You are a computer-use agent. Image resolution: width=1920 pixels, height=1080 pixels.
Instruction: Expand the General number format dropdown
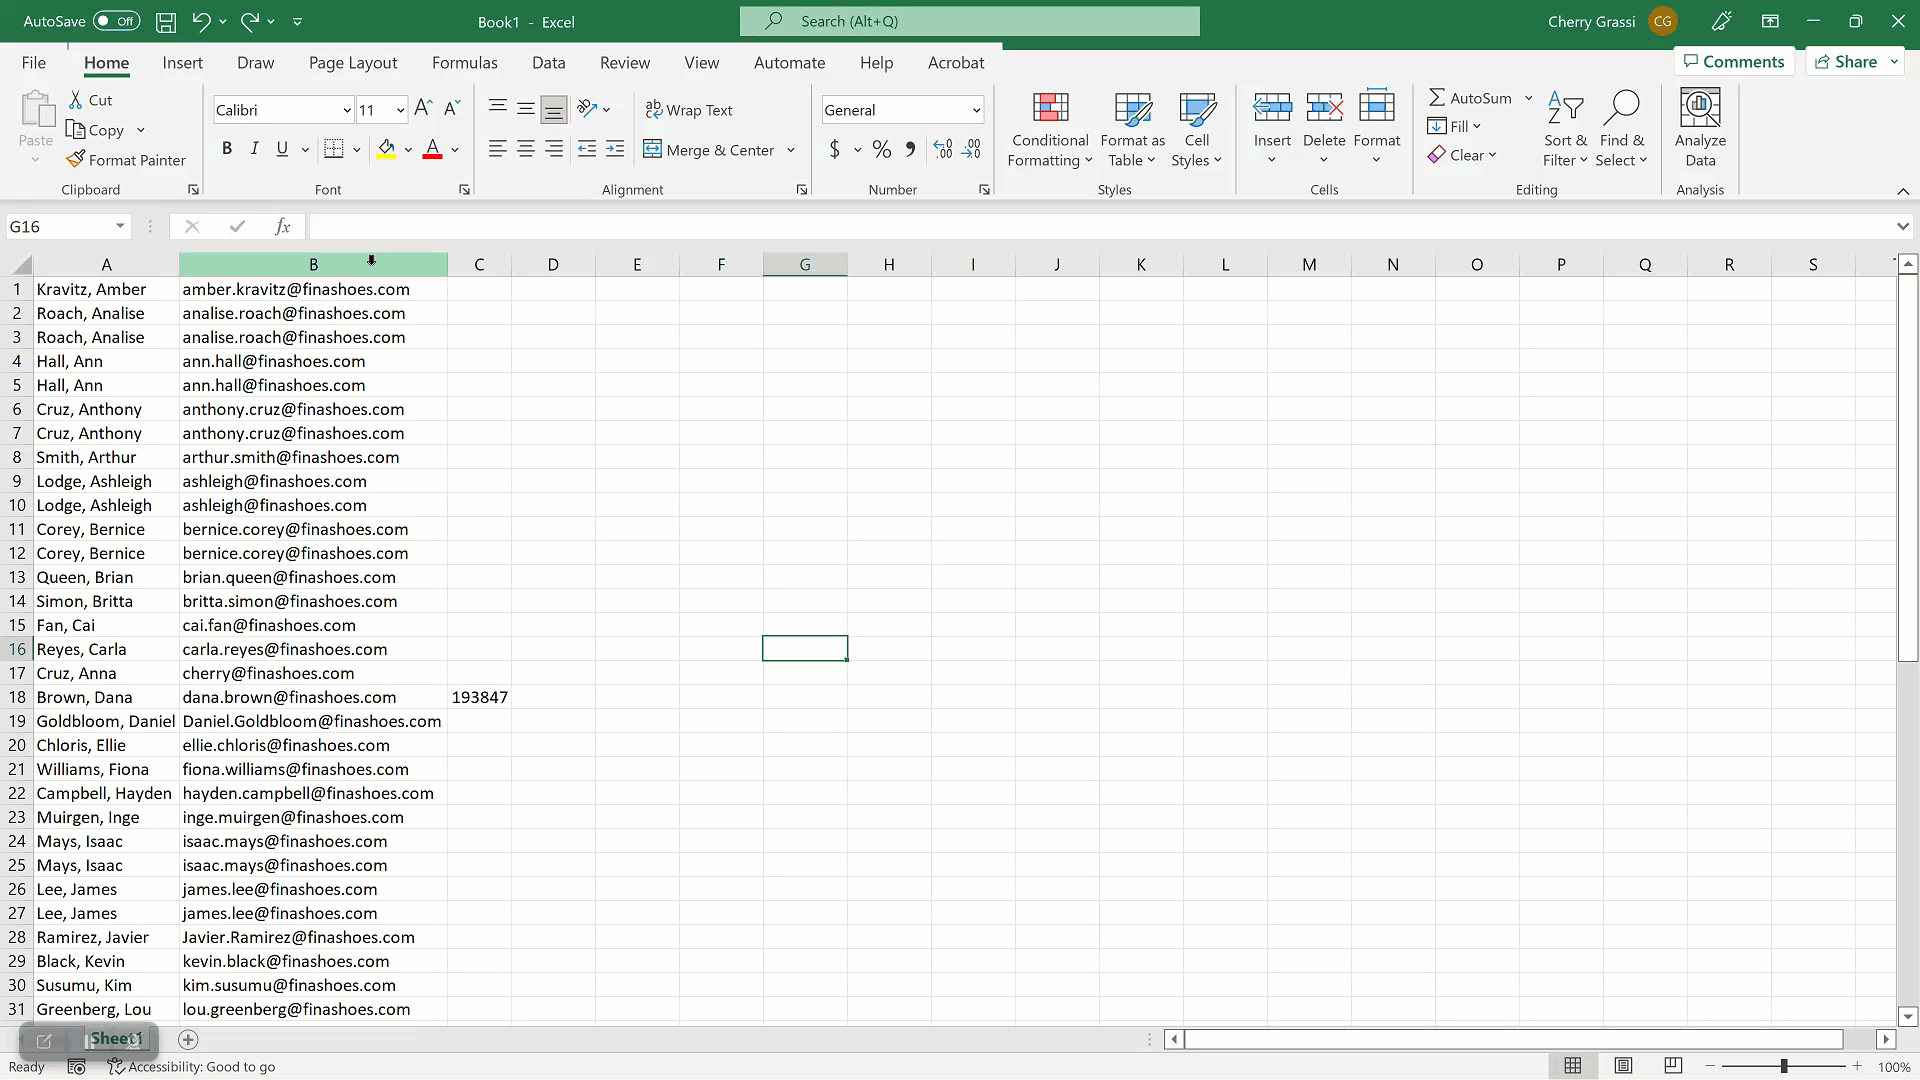click(x=976, y=110)
